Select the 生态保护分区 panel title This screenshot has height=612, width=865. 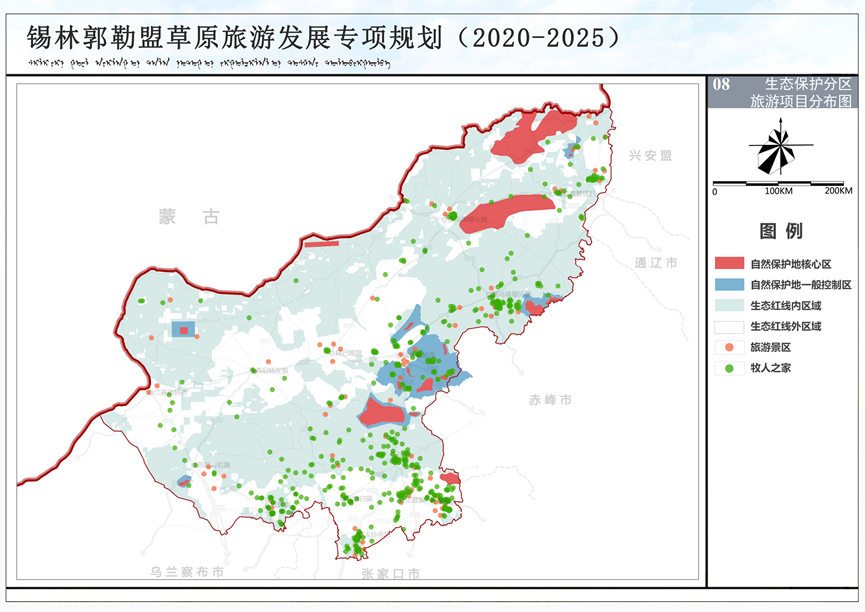[x=807, y=84]
